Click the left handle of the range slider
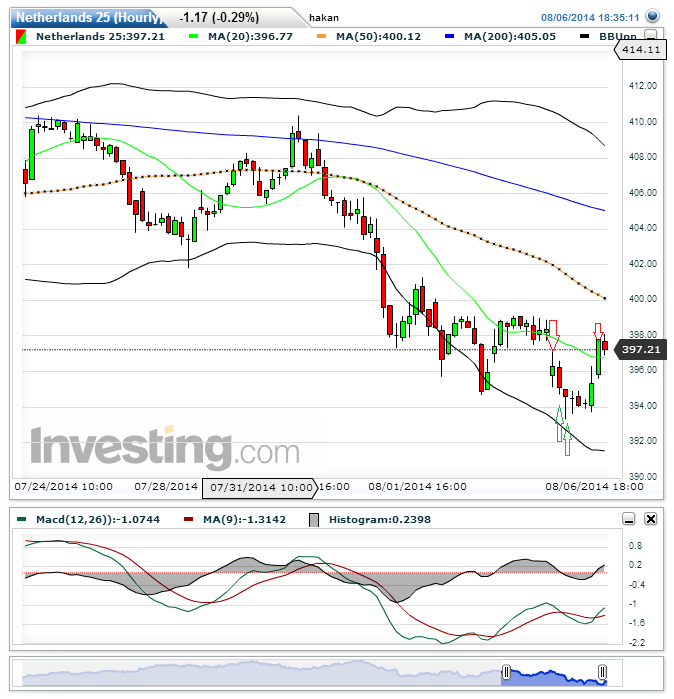 coord(506,672)
